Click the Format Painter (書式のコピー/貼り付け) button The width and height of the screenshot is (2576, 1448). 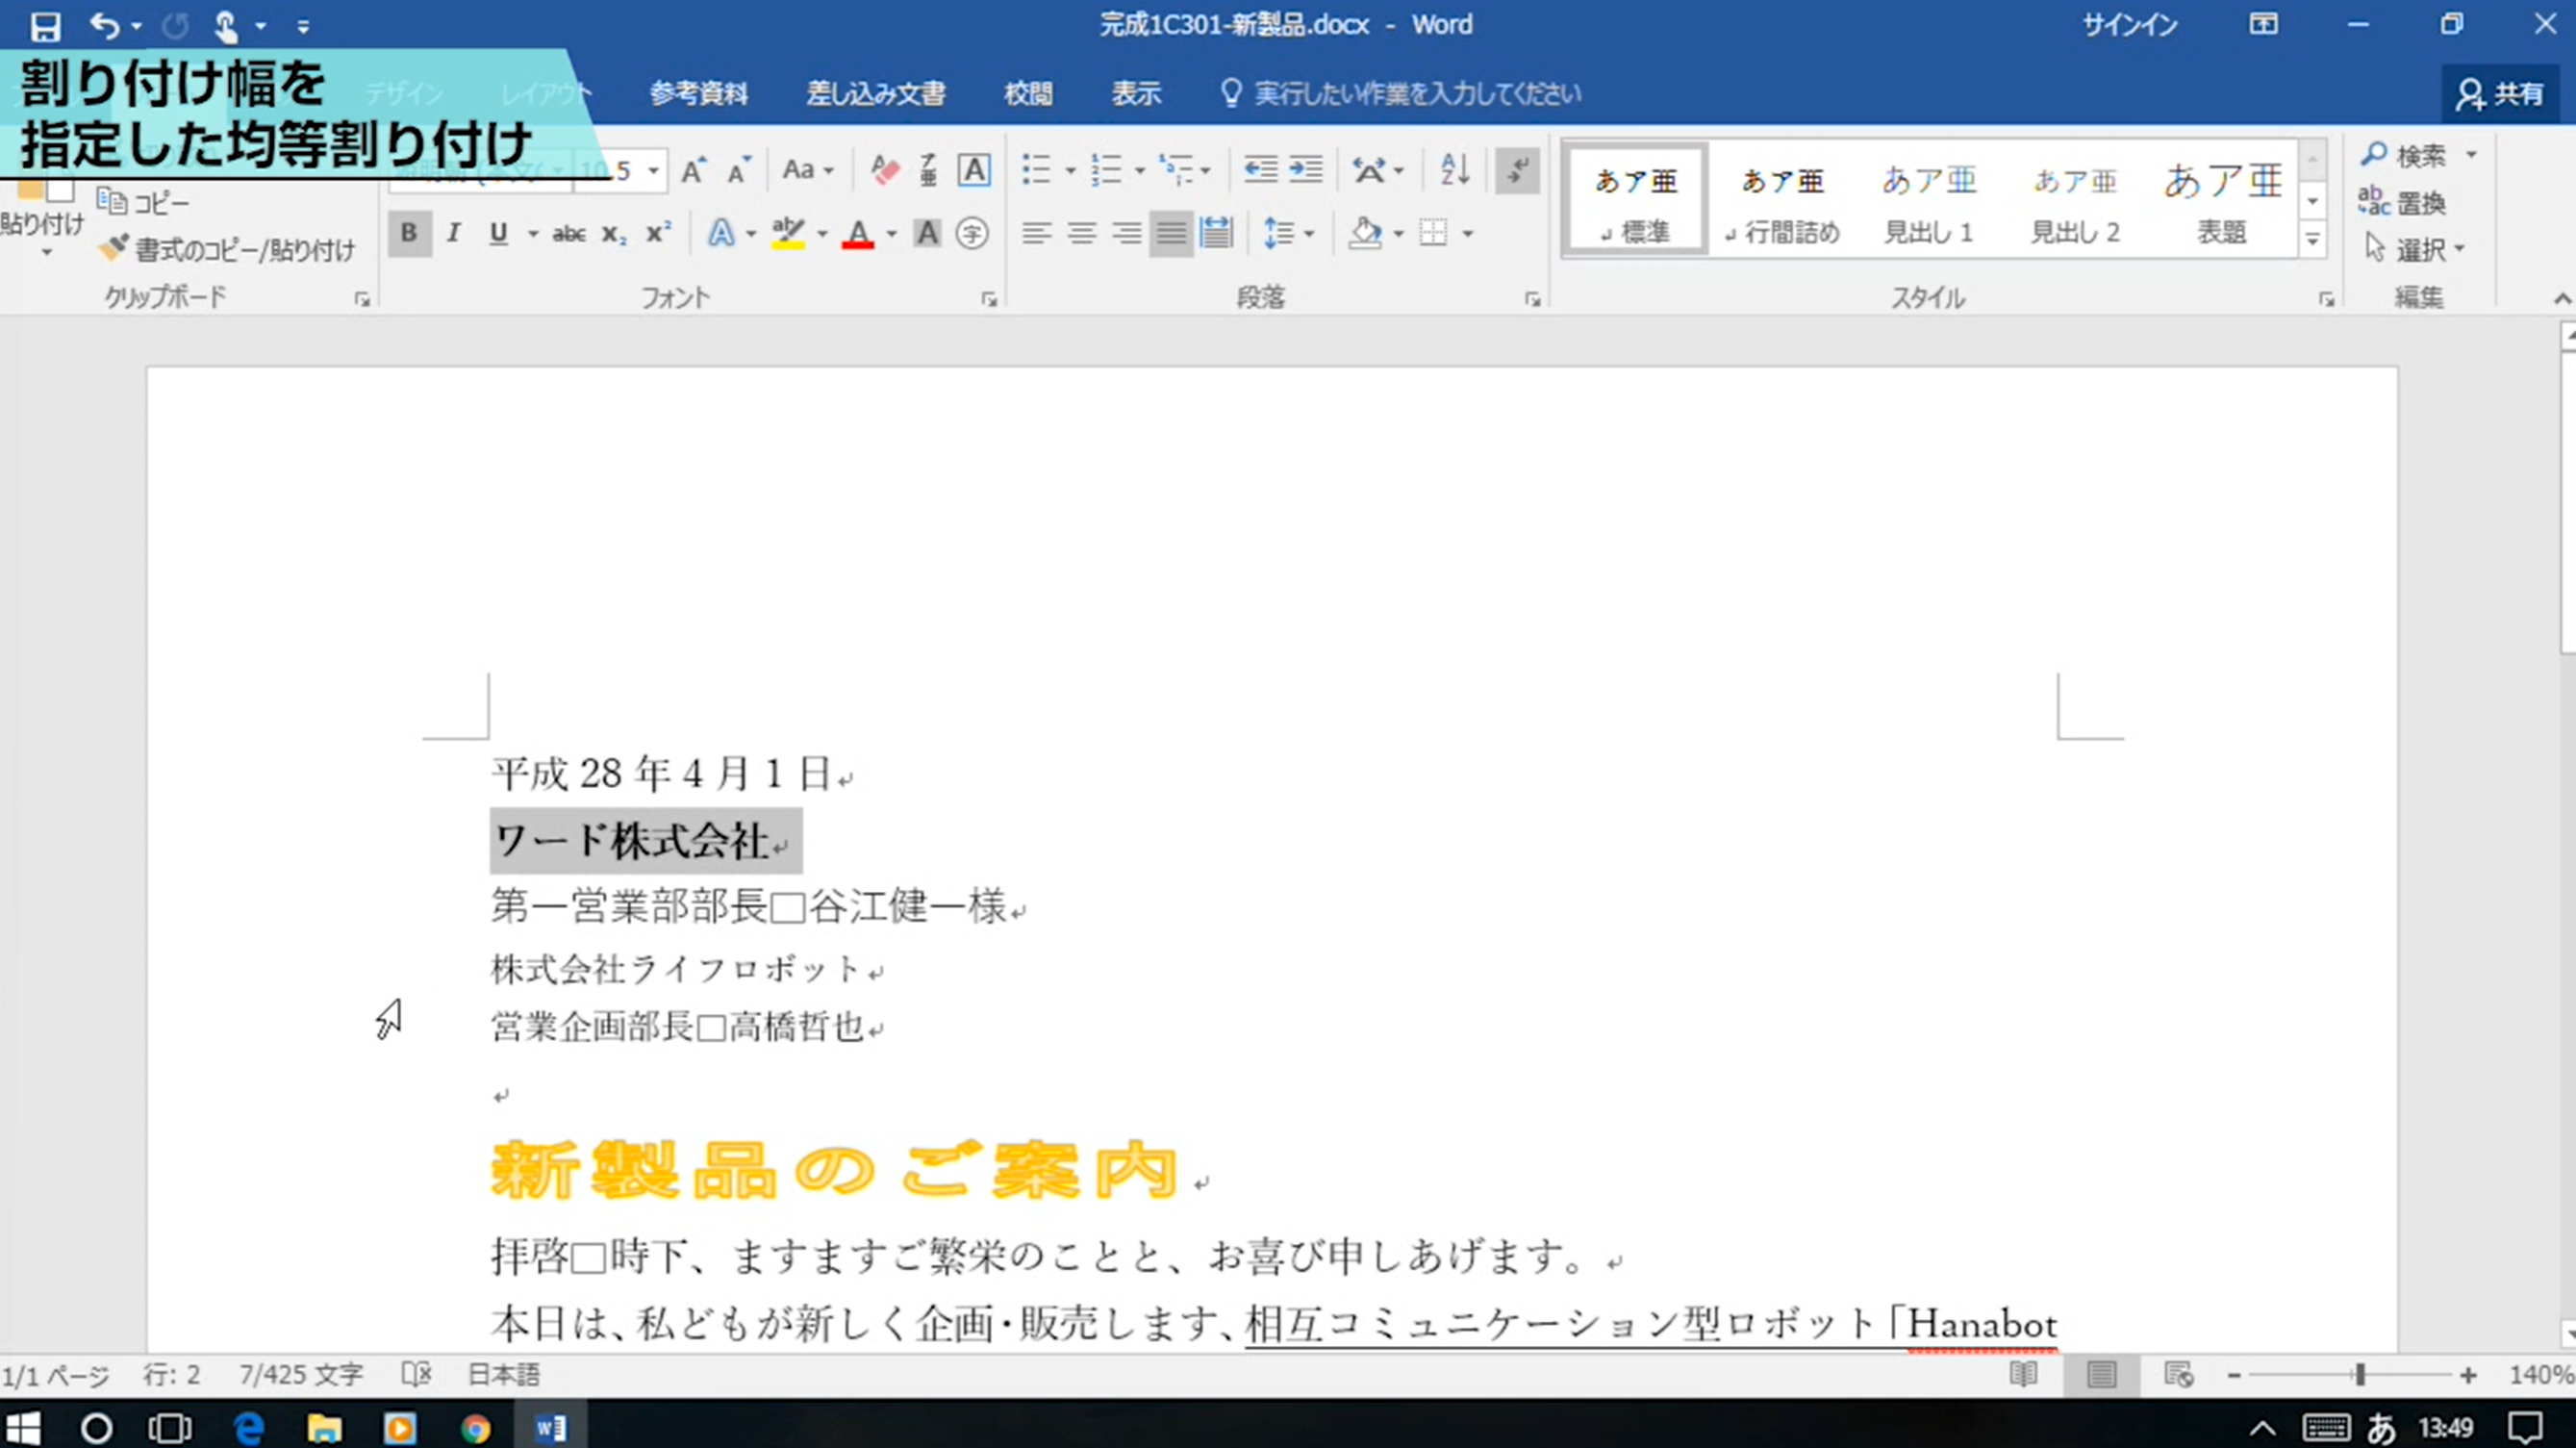coord(228,249)
